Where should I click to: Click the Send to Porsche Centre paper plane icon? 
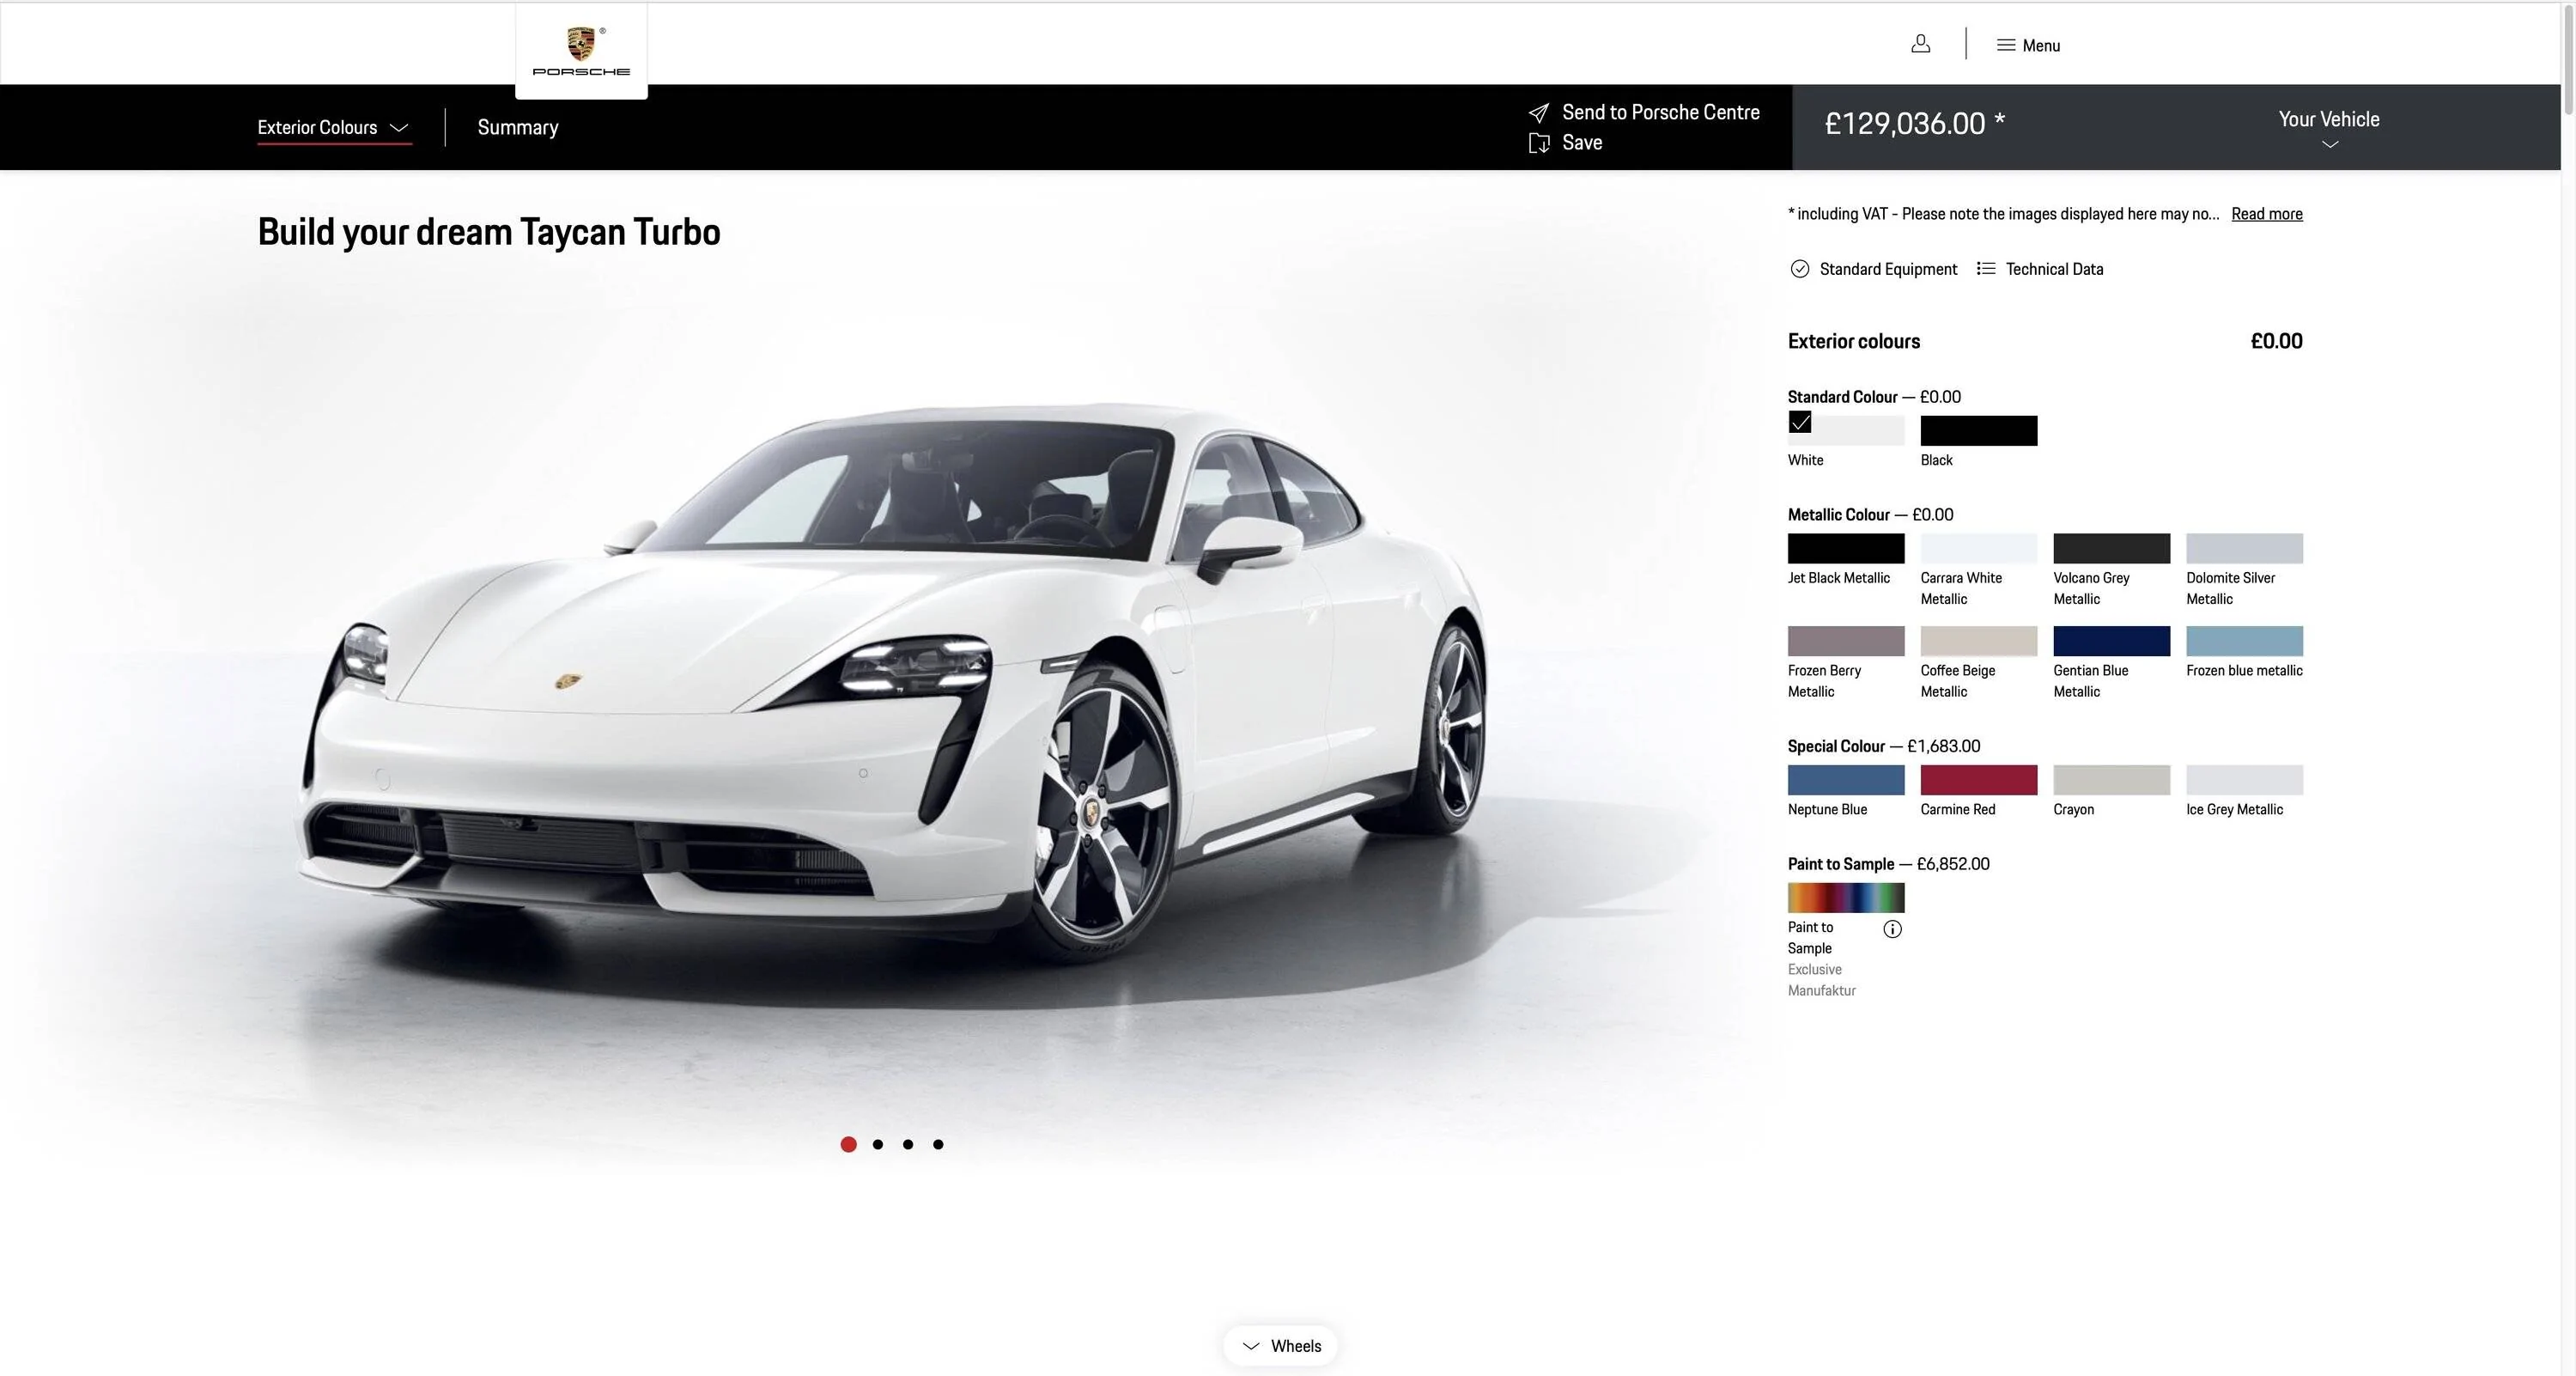tap(1539, 113)
